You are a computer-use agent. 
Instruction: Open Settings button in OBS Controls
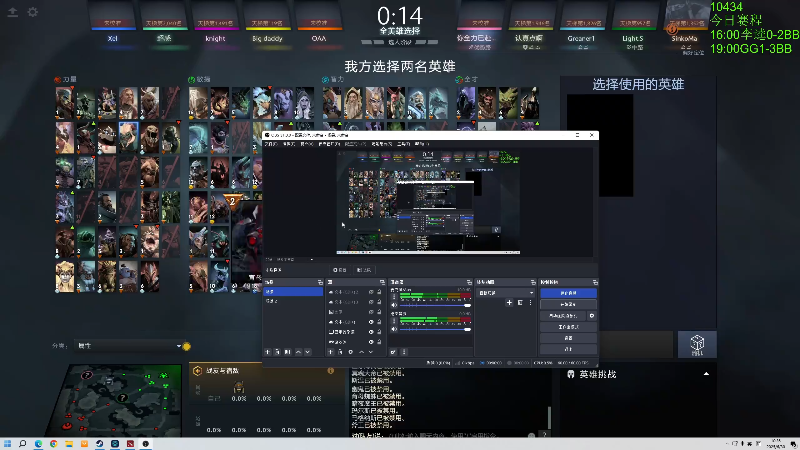point(569,338)
